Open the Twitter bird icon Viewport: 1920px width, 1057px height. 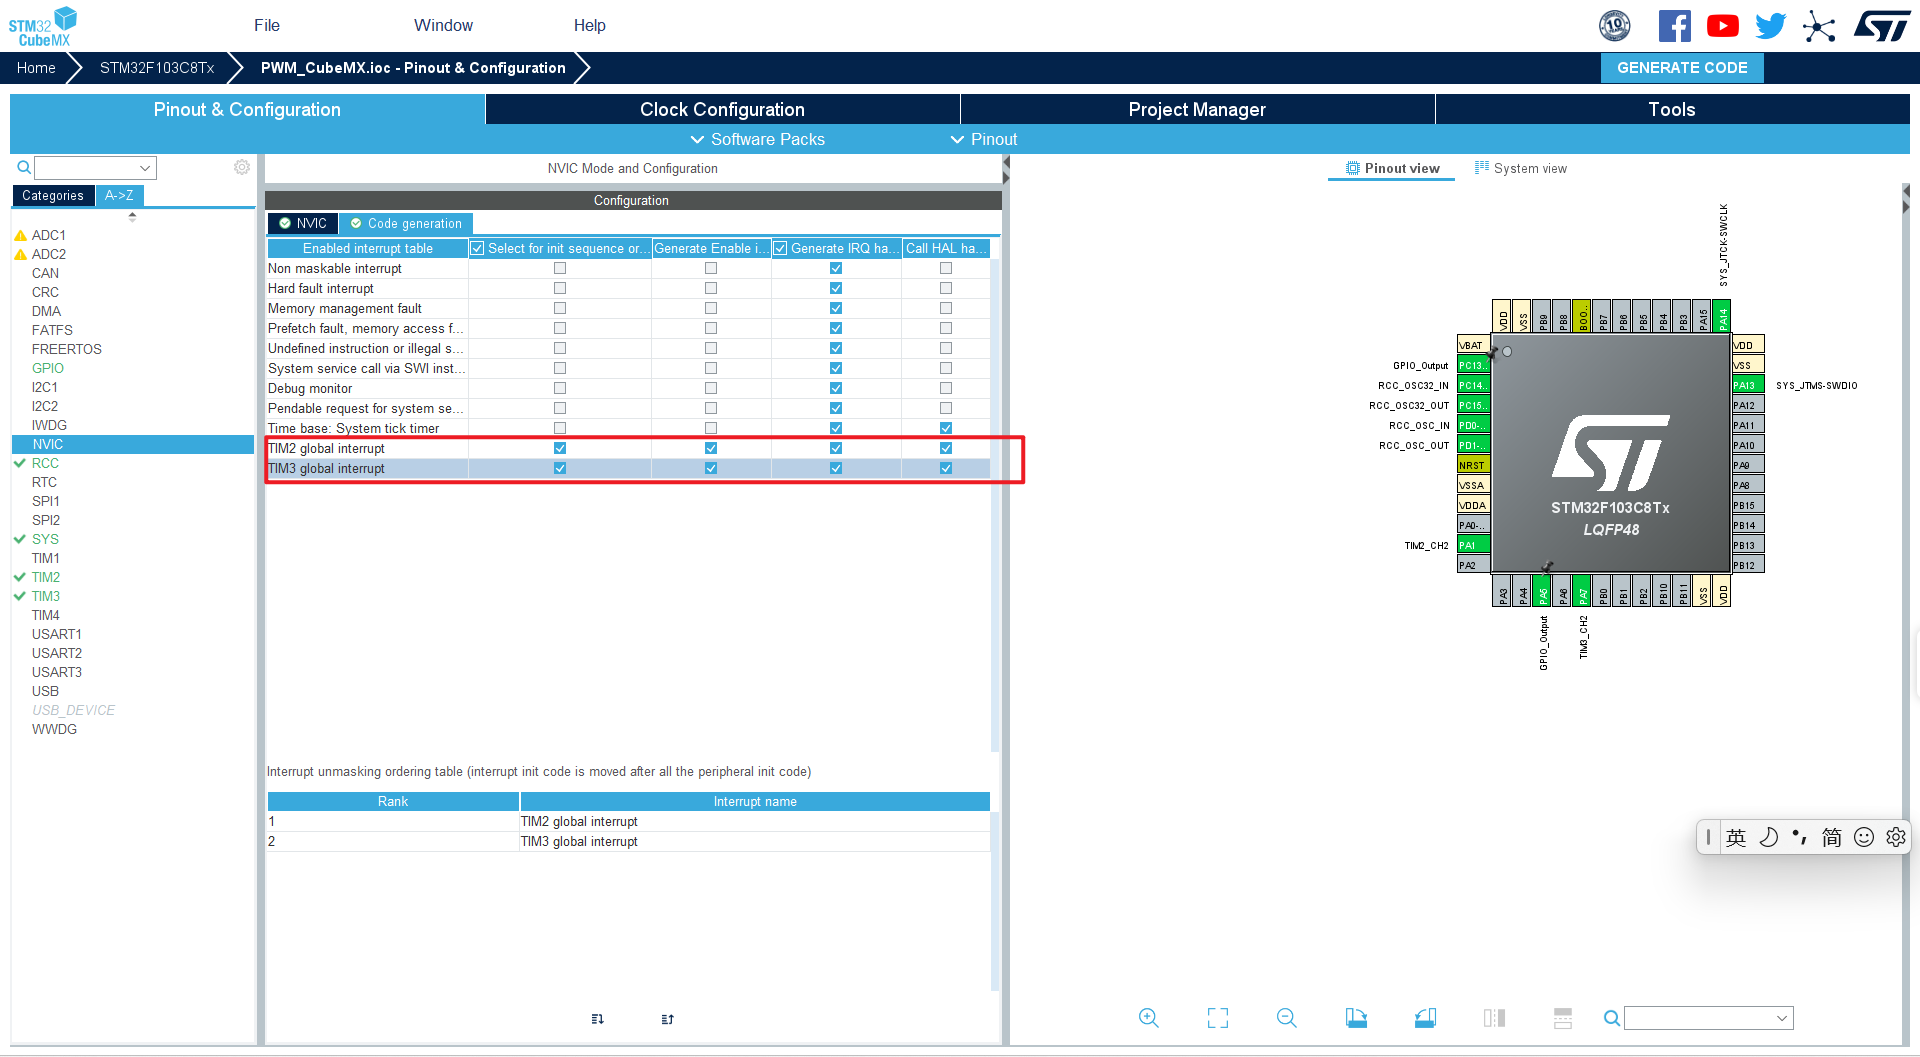pyautogui.click(x=1770, y=26)
